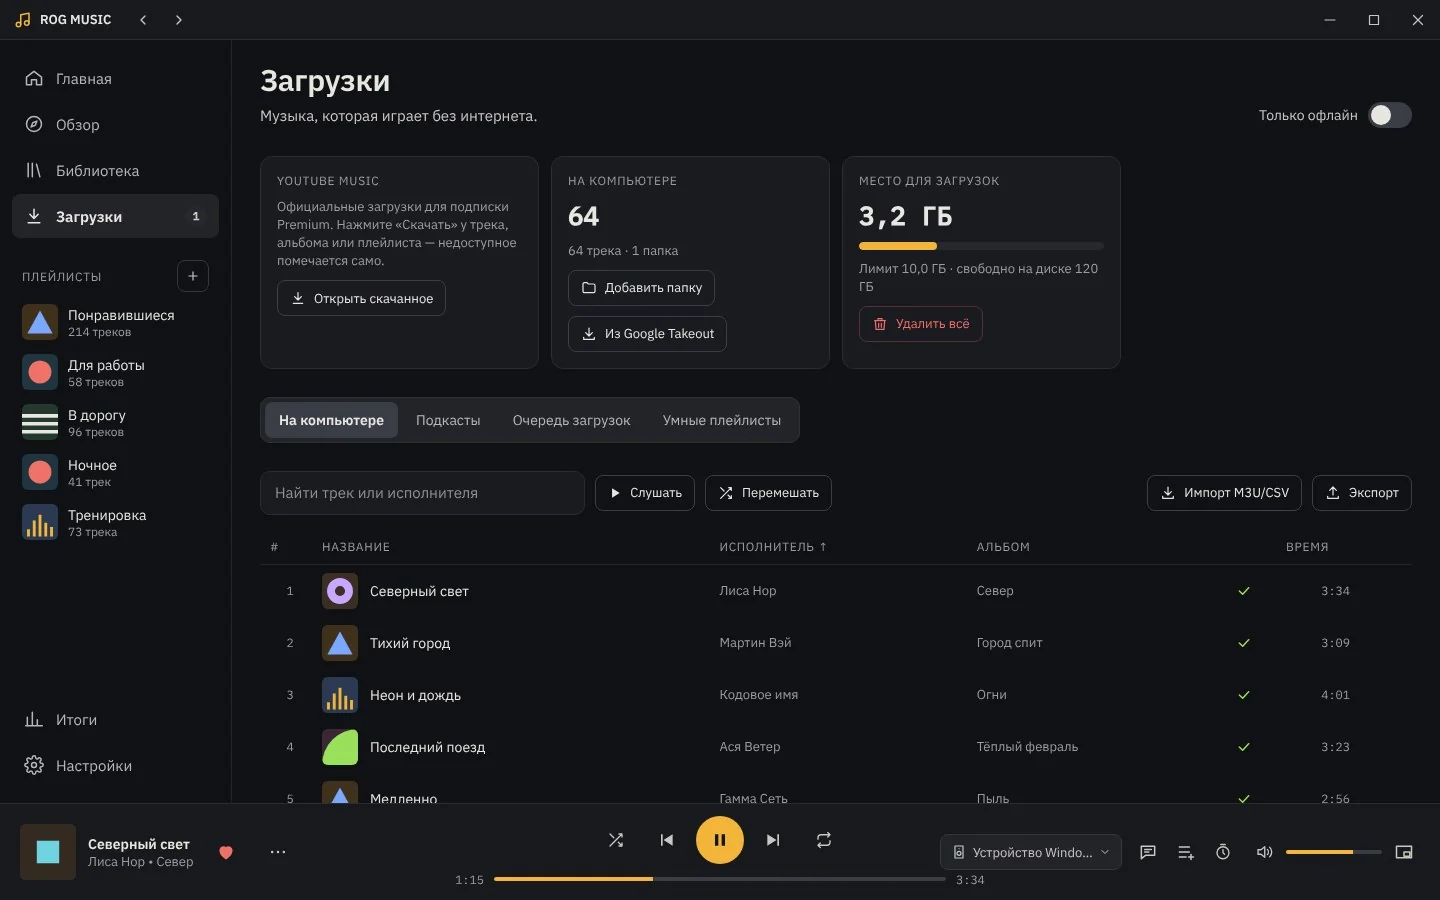Open the Итоги stats page

click(x=115, y=720)
